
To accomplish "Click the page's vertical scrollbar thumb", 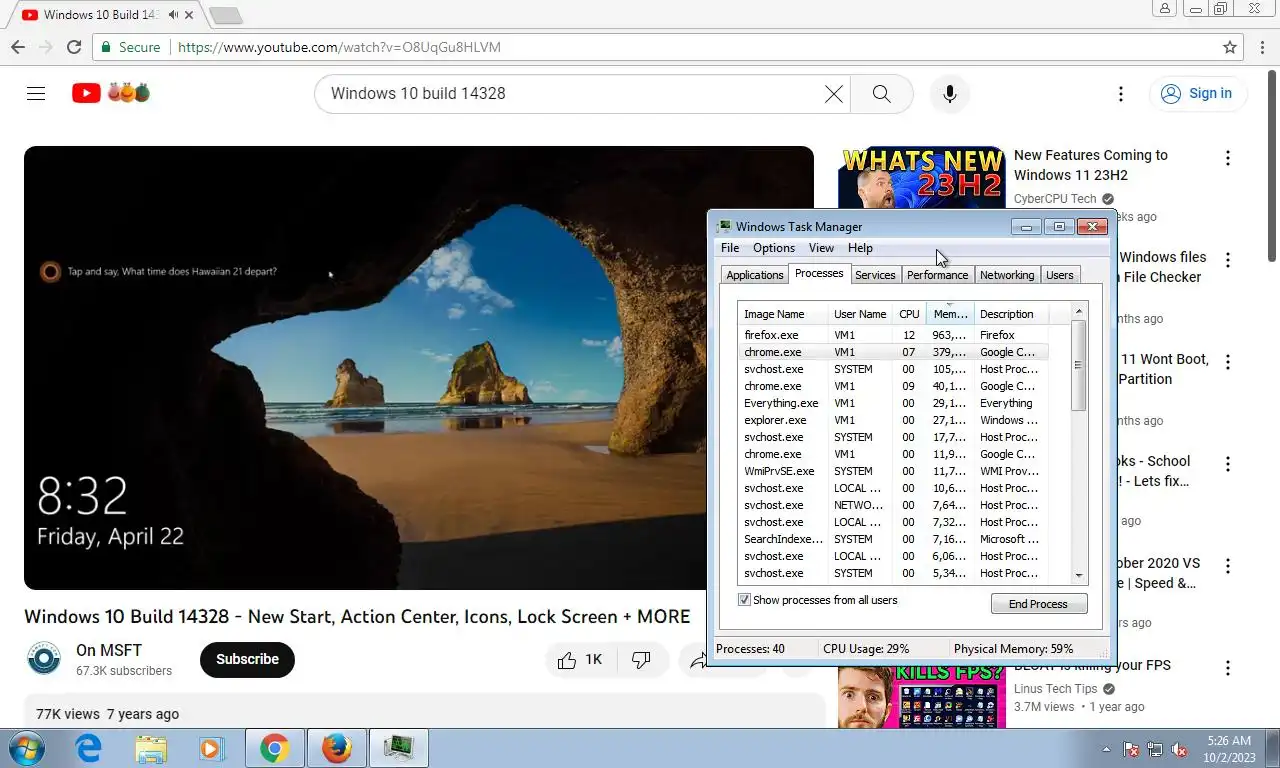I will (x=1272, y=165).
